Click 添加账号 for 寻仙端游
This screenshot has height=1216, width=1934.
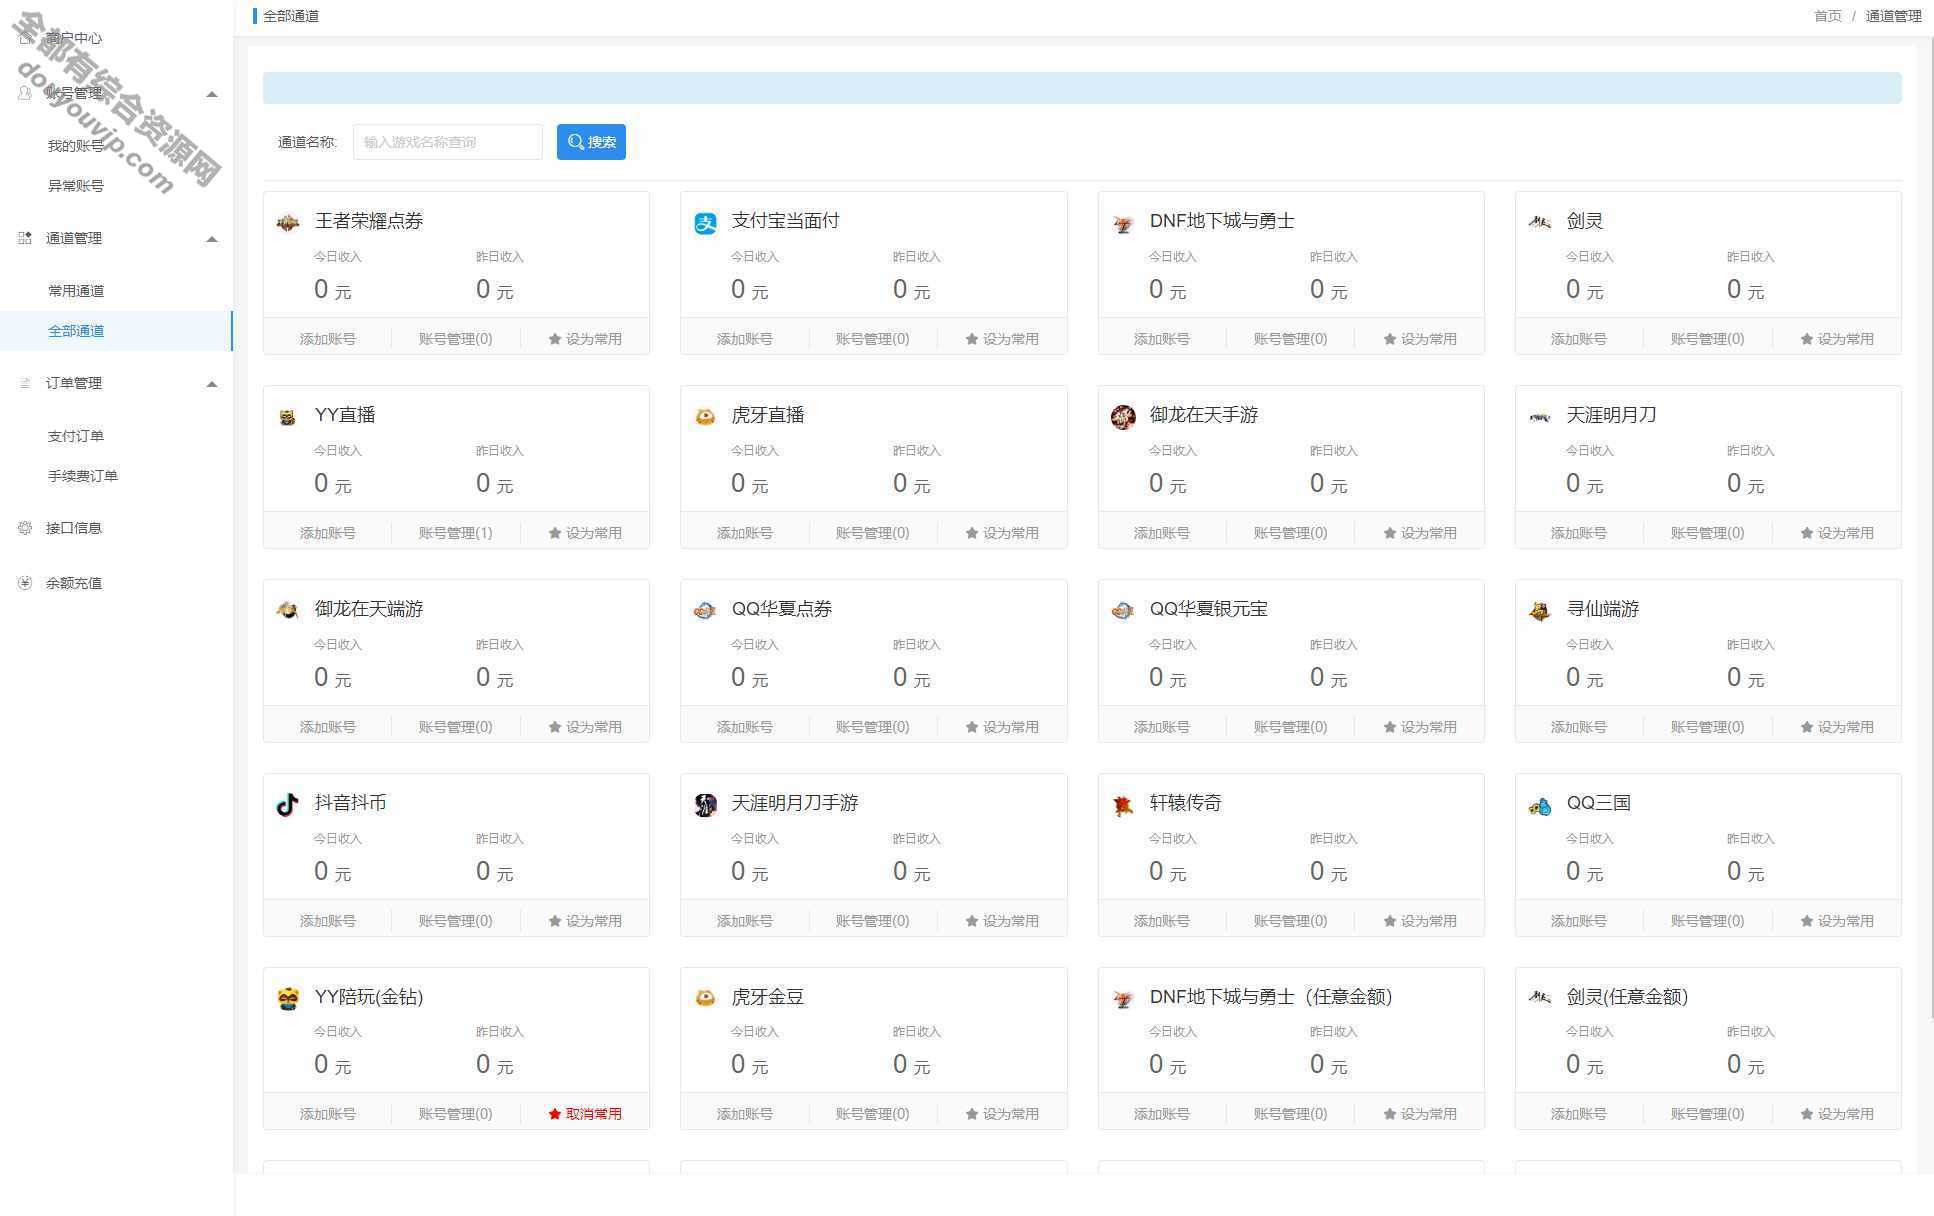[x=1579, y=727]
